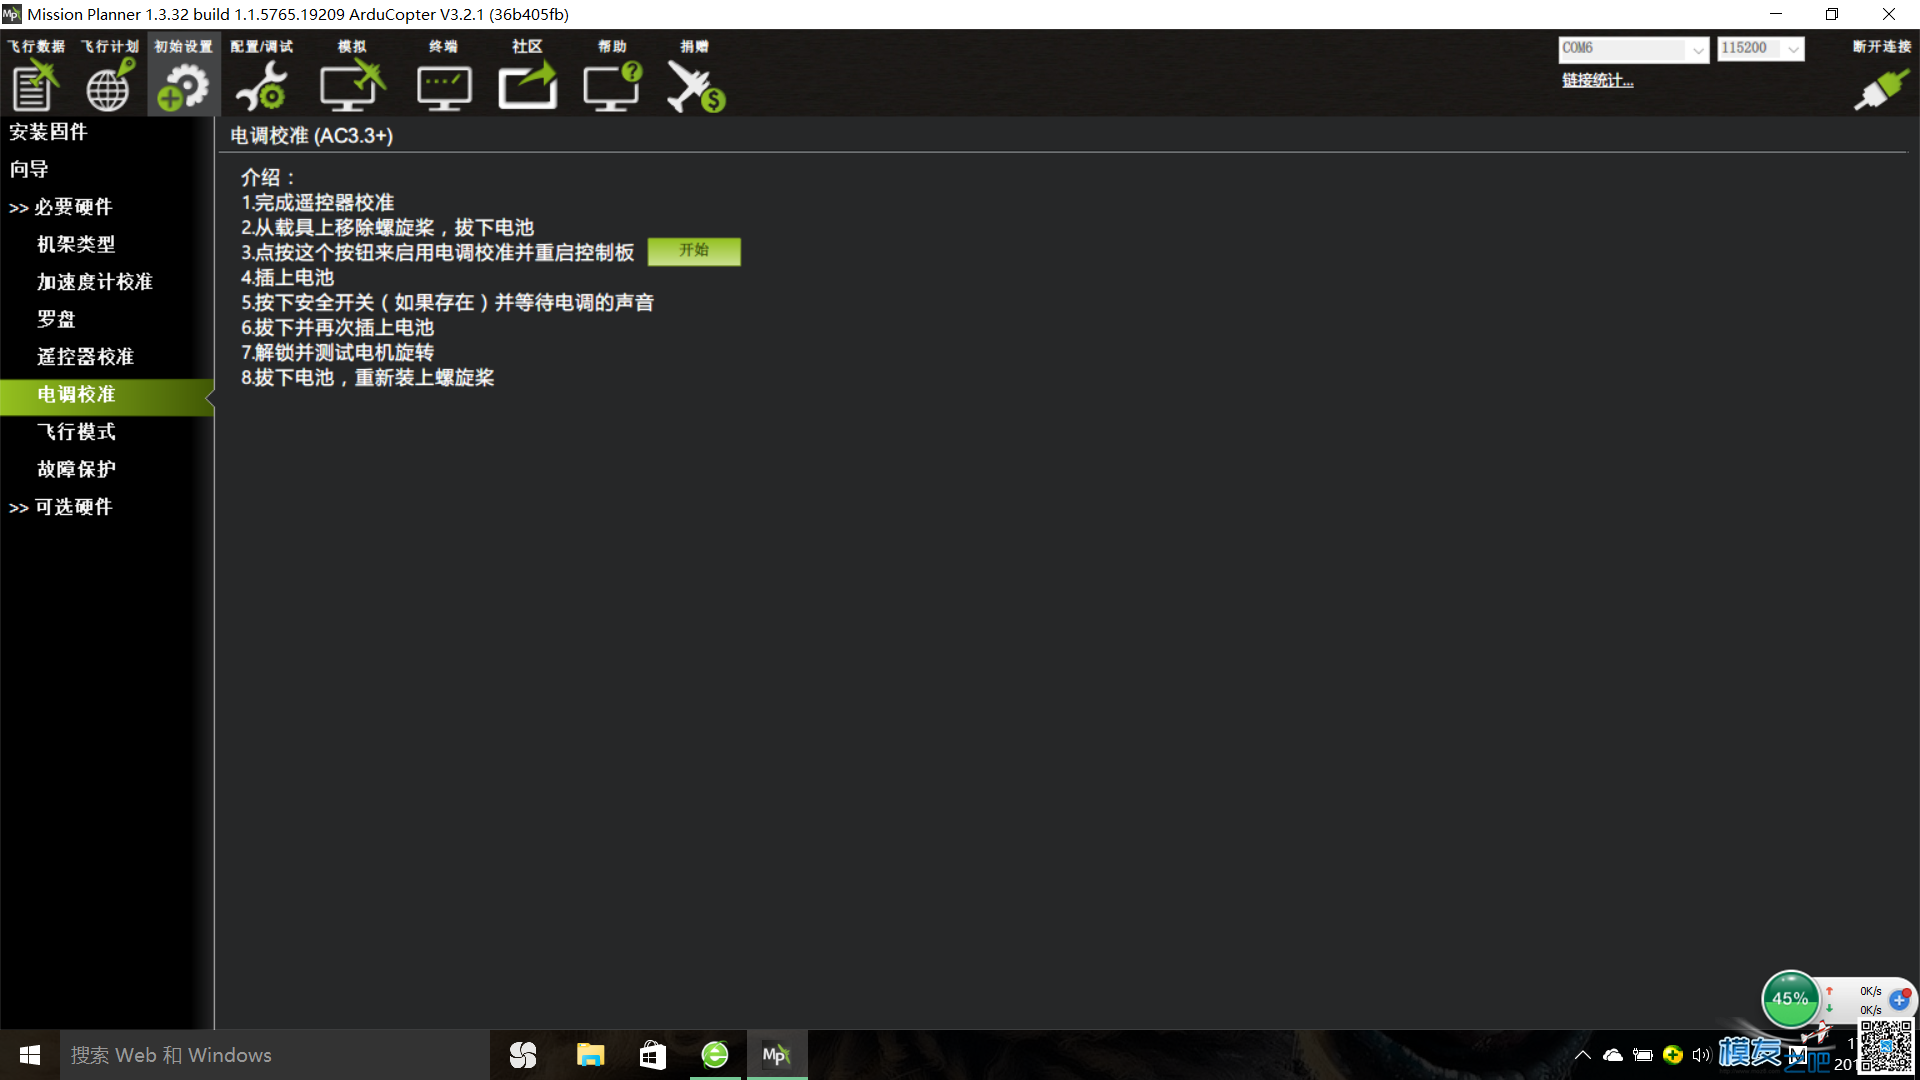Click the heading 电调校准 (AC3.3+)
The width and height of the screenshot is (1920, 1080).
coord(312,136)
